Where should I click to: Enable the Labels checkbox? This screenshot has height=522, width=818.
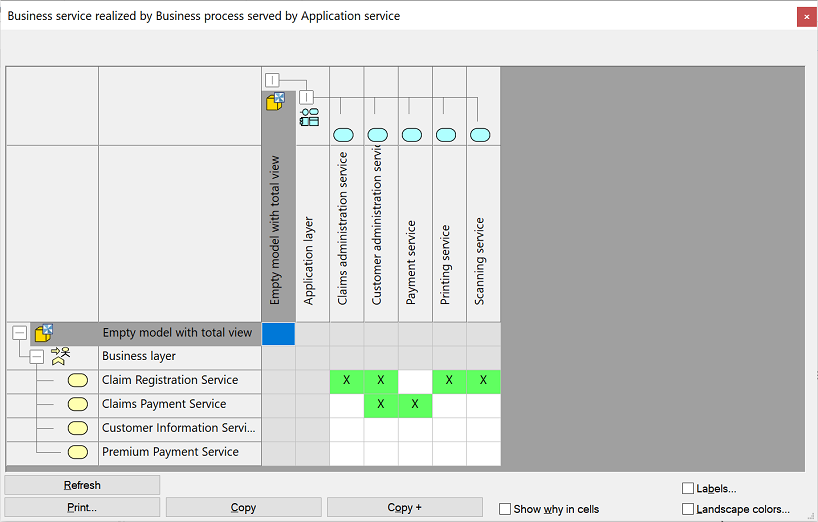click(x=688, y=489)
